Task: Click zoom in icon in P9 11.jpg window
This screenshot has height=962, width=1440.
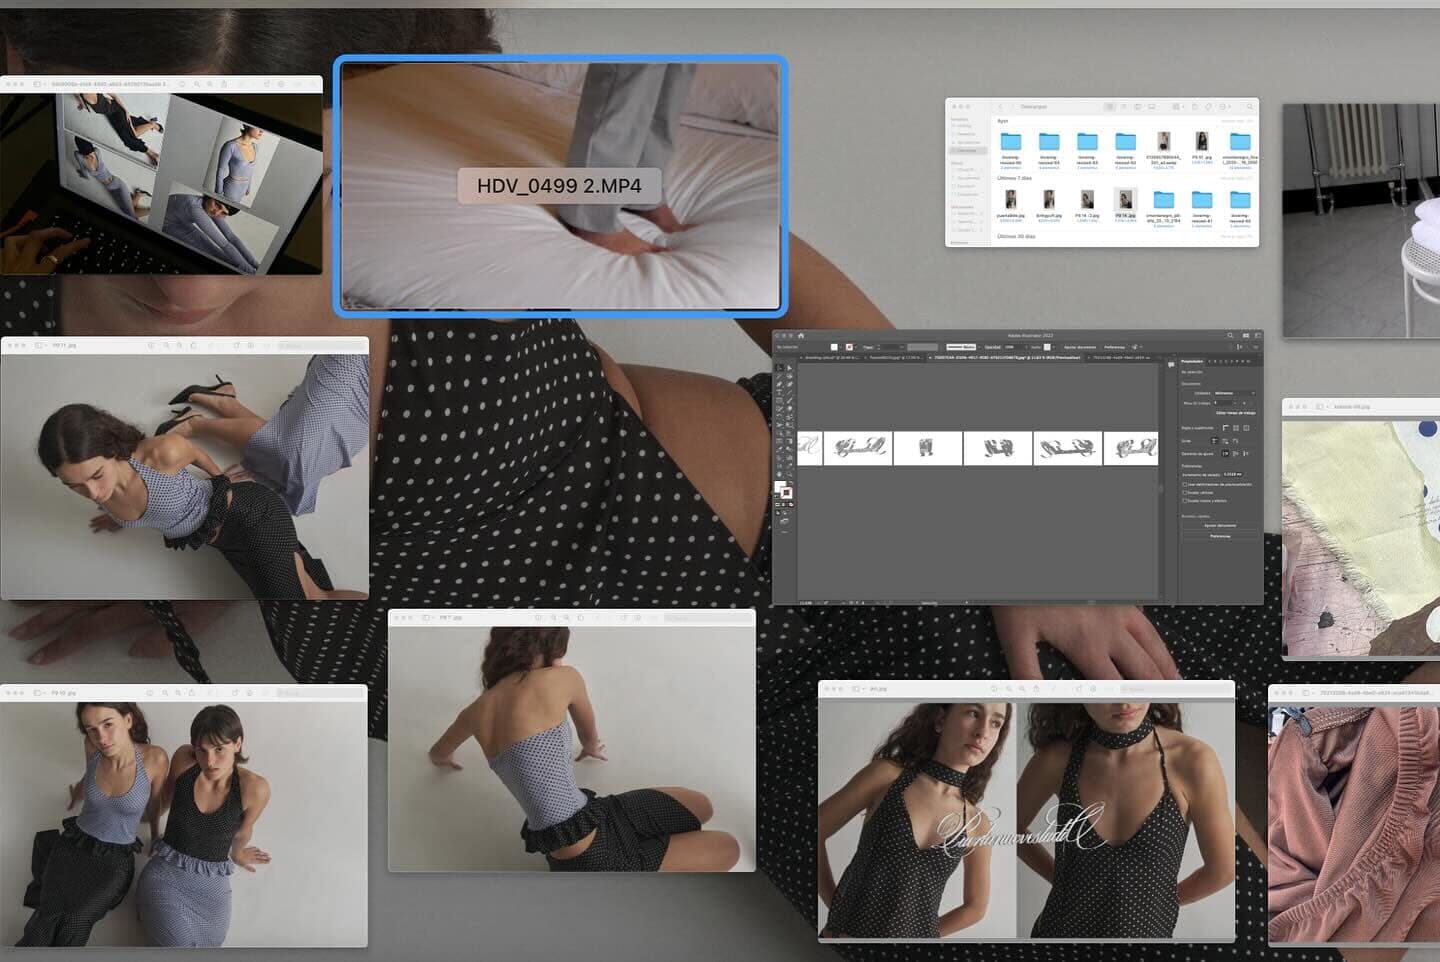Action: (x=179, y=345)
